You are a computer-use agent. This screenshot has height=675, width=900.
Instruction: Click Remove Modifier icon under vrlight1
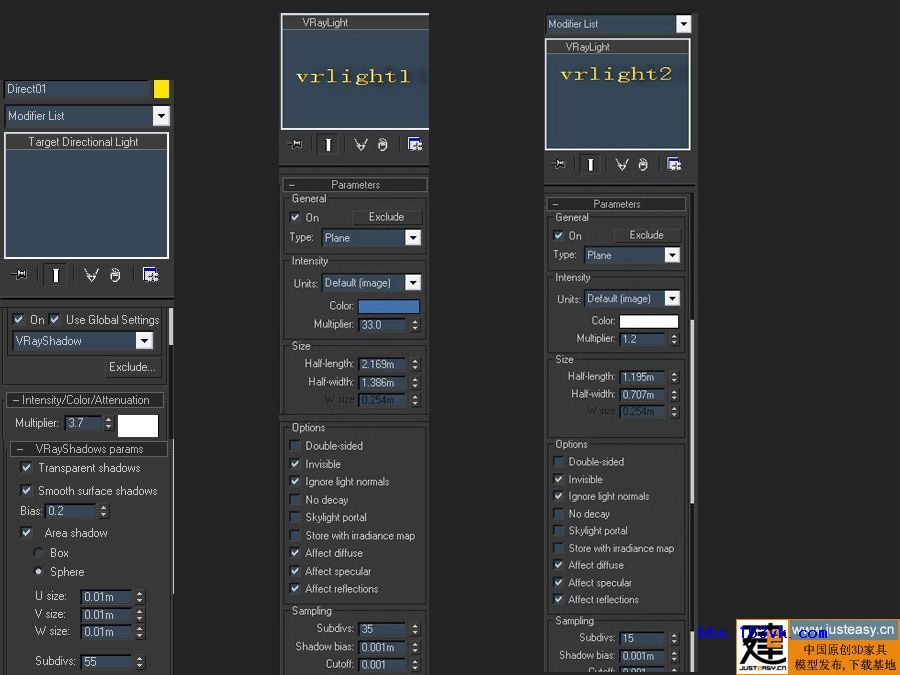click(383, 145)
